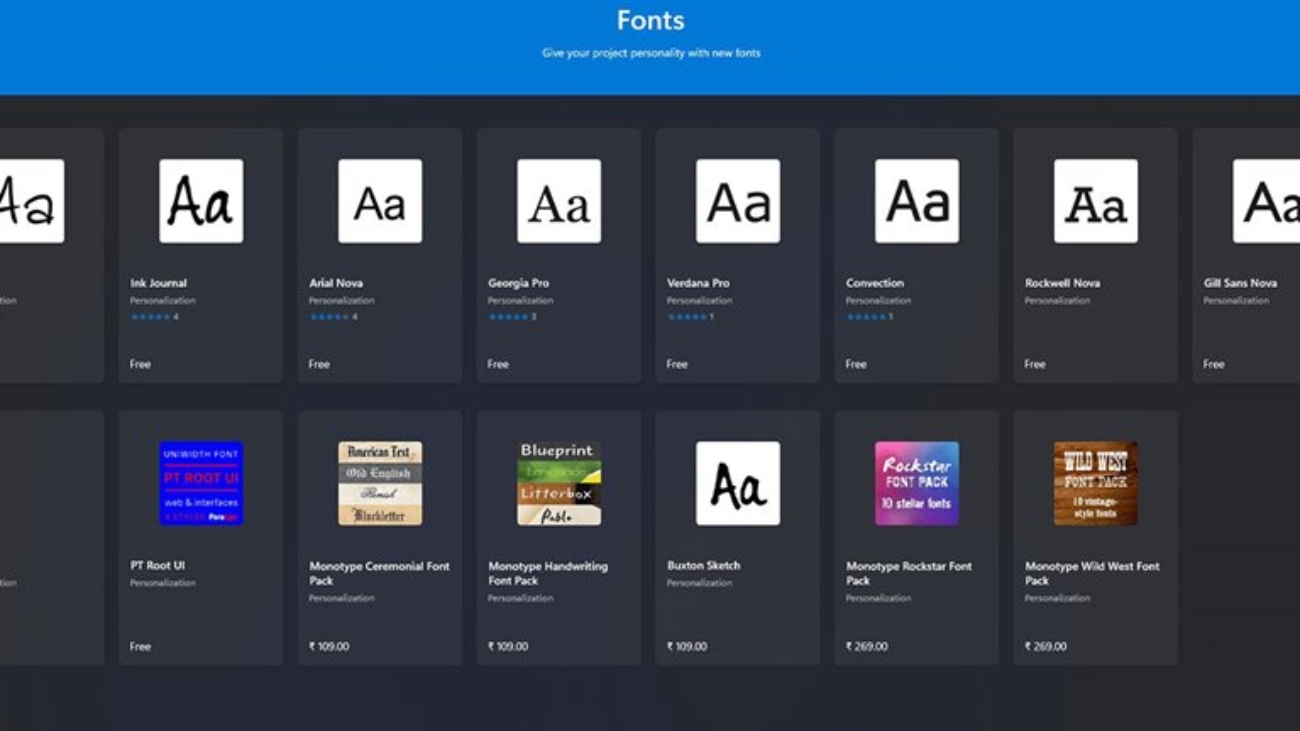Click the Rockwell Nova title text
Image resolution: width=1300 pixels, height=731 pixels.
(x=1062, y=283)
